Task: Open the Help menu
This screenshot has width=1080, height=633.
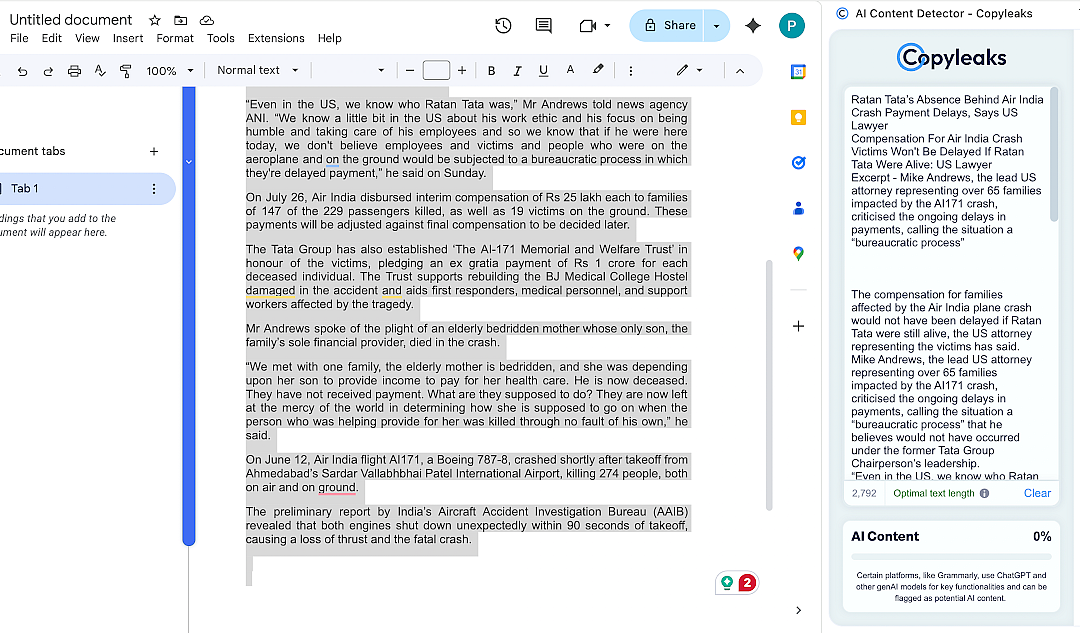Action: [x=329, y=39]
